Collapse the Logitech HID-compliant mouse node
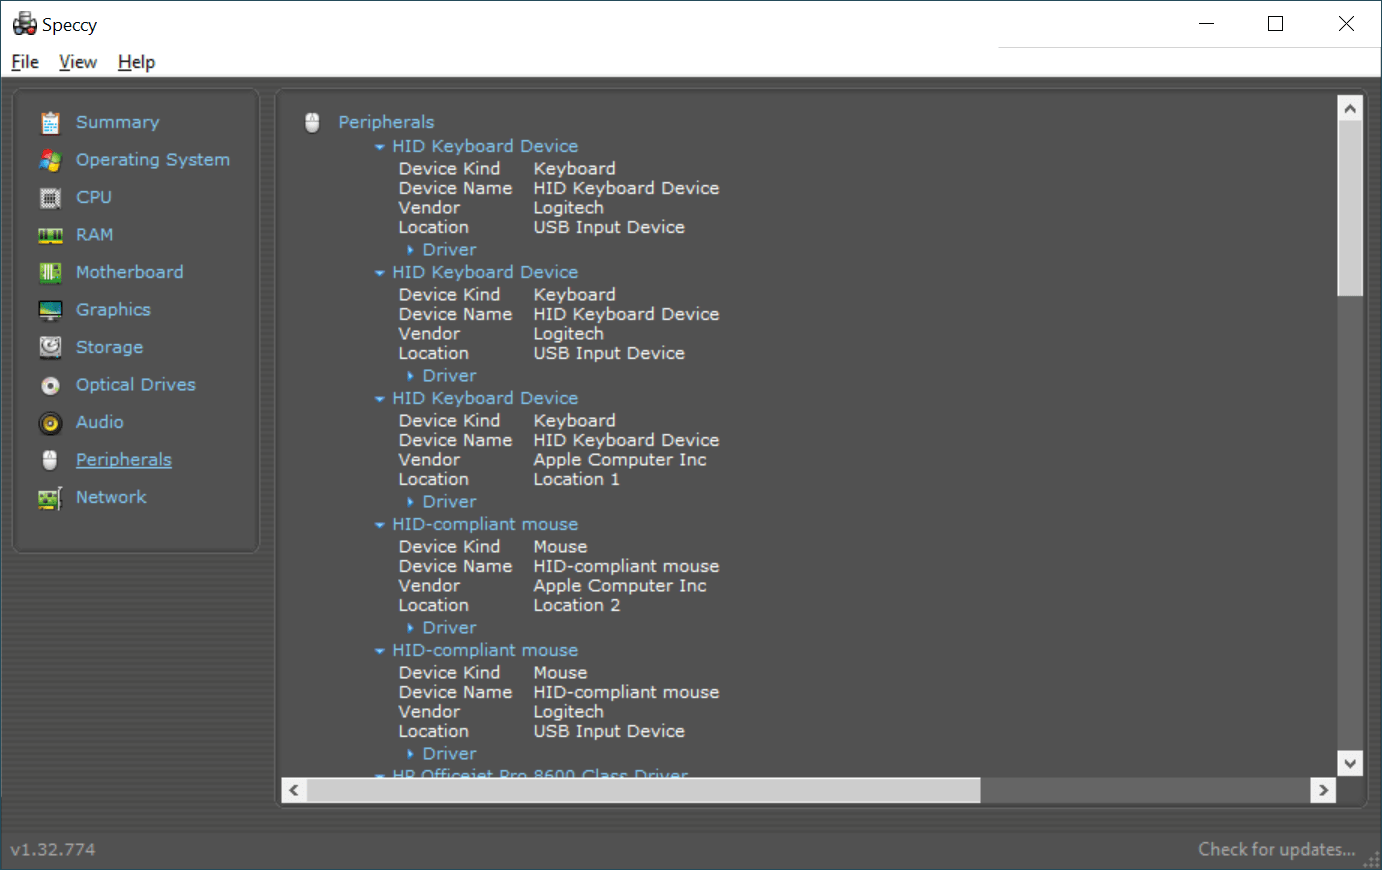1382x870 pixels. pos(379,651)
